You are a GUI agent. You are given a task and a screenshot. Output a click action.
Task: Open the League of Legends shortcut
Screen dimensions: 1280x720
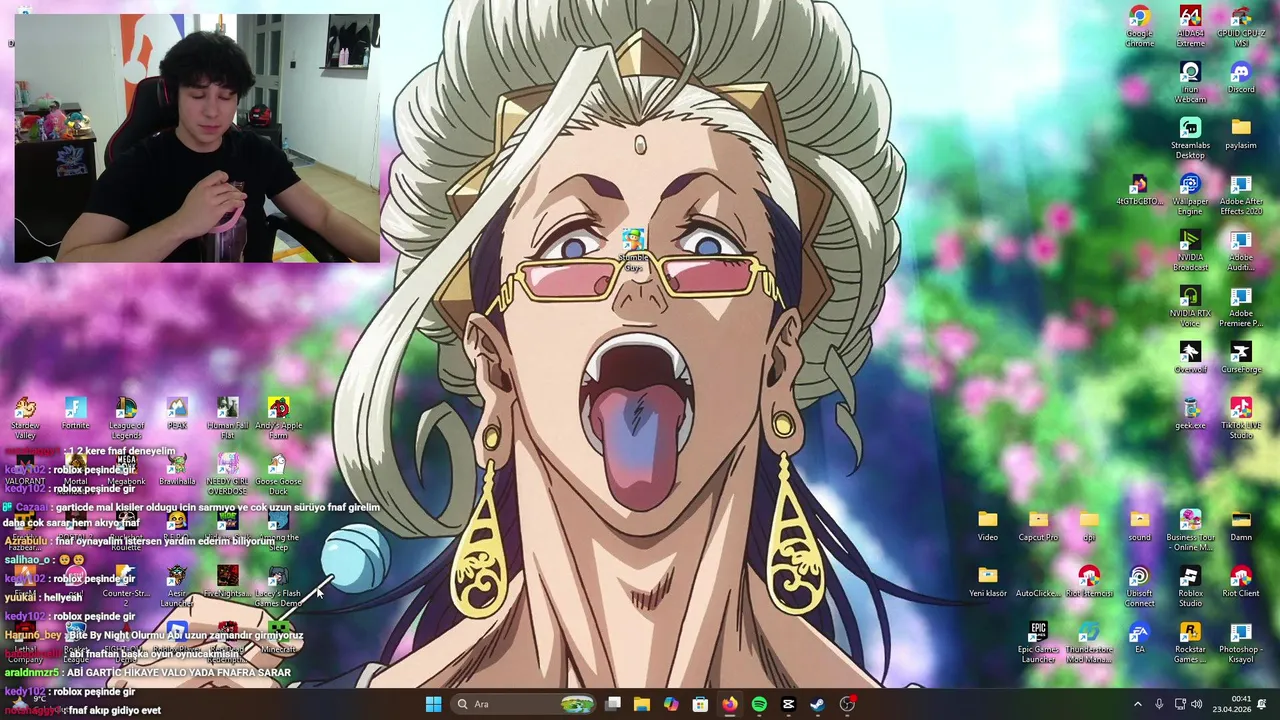tap(126, 419)
